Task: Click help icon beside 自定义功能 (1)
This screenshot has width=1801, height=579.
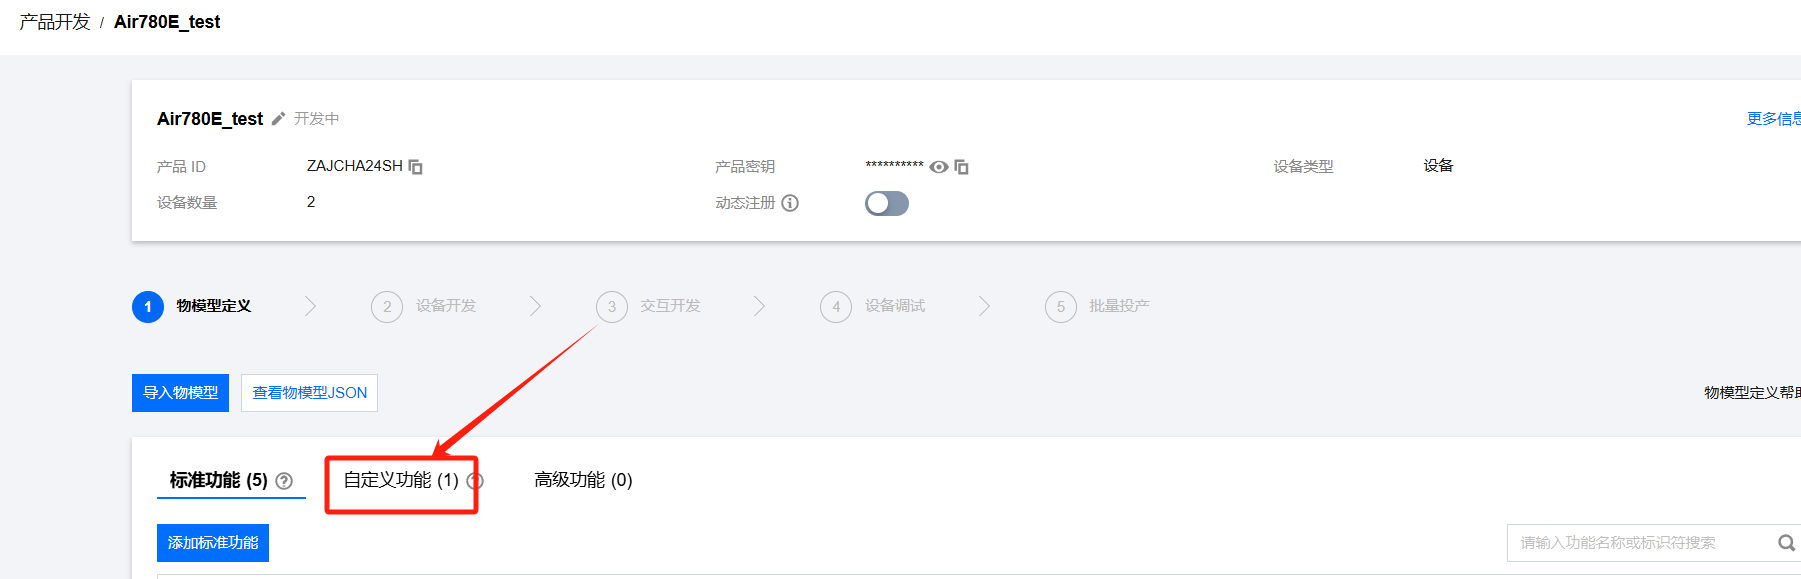Action: (475, 481)
